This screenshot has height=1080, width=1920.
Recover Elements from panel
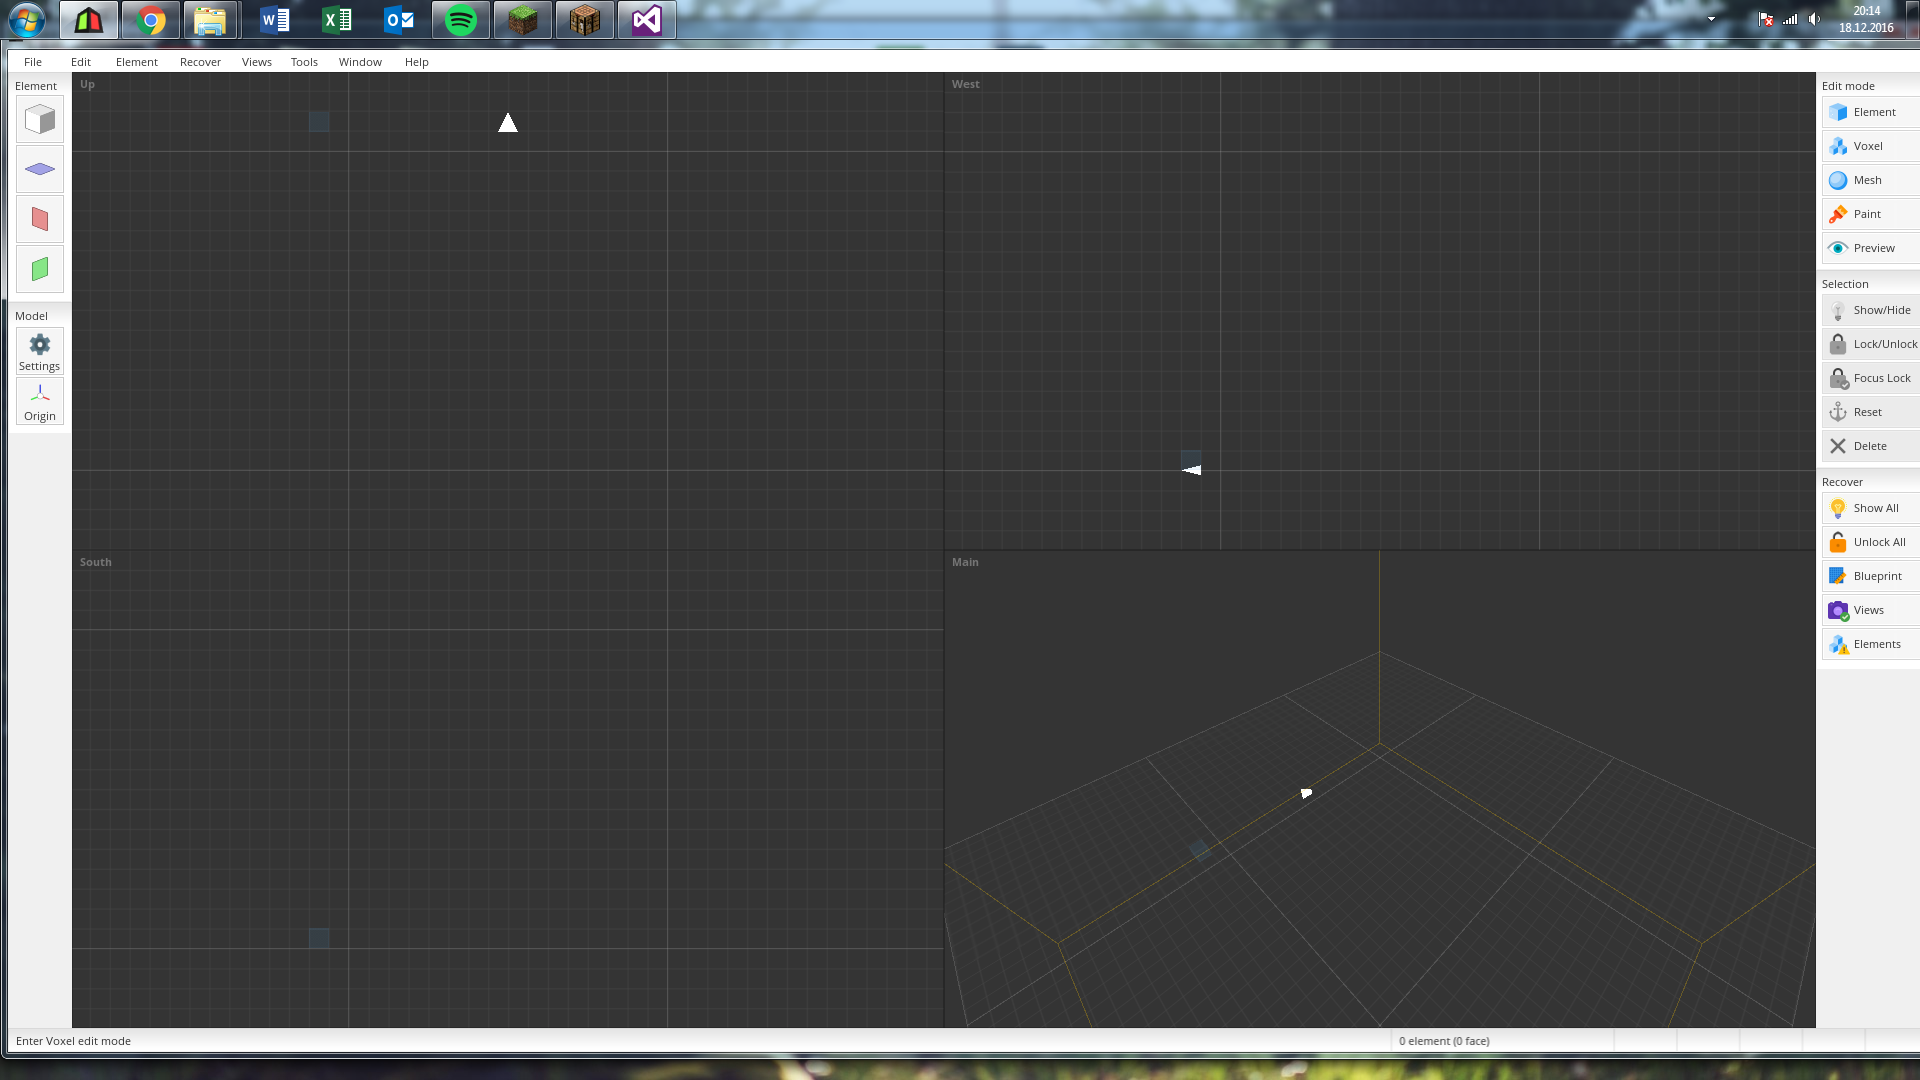pos(1869,644)
